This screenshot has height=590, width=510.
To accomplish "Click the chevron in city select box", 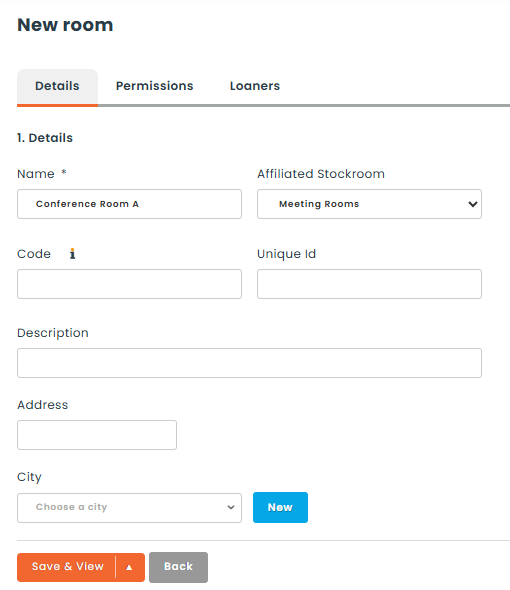I will coord(231,508).
